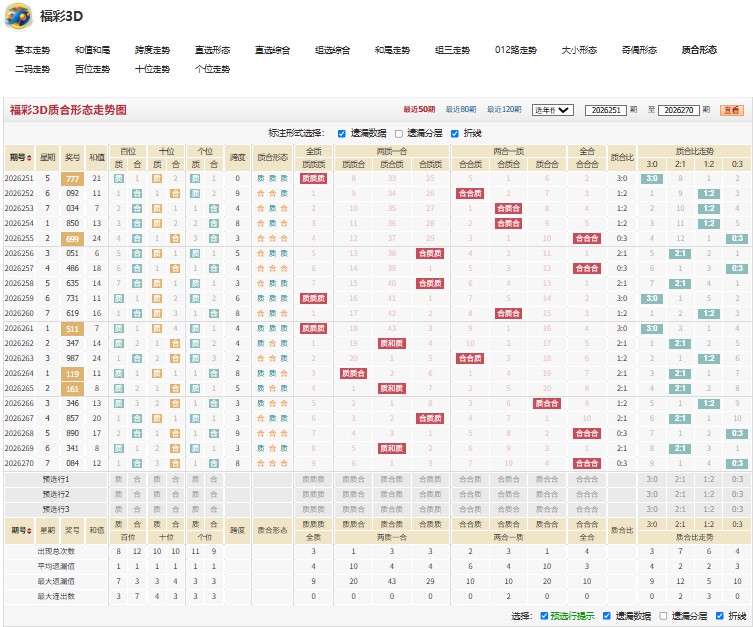Viewport: 753px width, 627px height.
Task: Click the 福彩3D logo icon
Action: pos(18,16)
